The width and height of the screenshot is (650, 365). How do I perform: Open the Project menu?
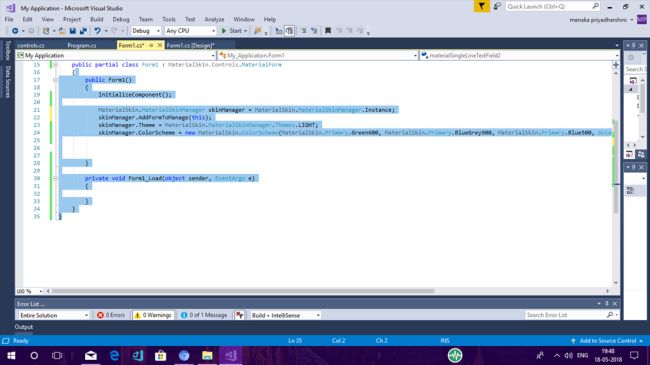[x=72, y=19]
